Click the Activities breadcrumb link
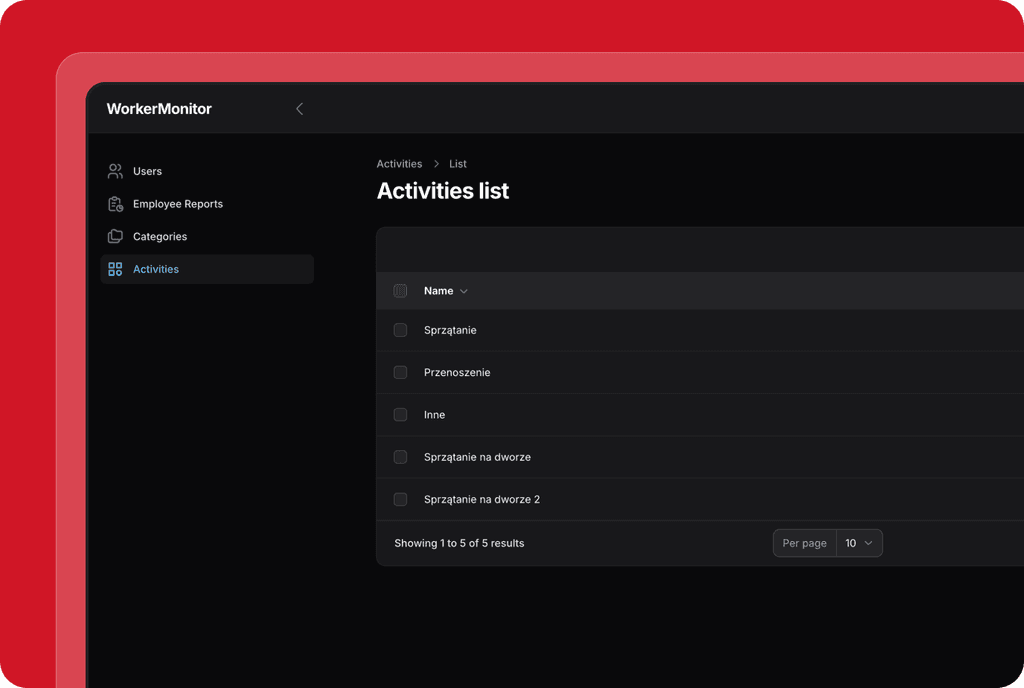1024x688 pixels. pos(399,164)
